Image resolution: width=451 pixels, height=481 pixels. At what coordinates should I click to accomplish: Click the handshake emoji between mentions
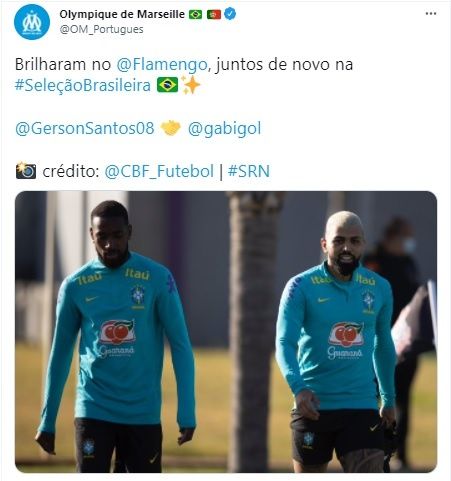(x=171, y=128)
